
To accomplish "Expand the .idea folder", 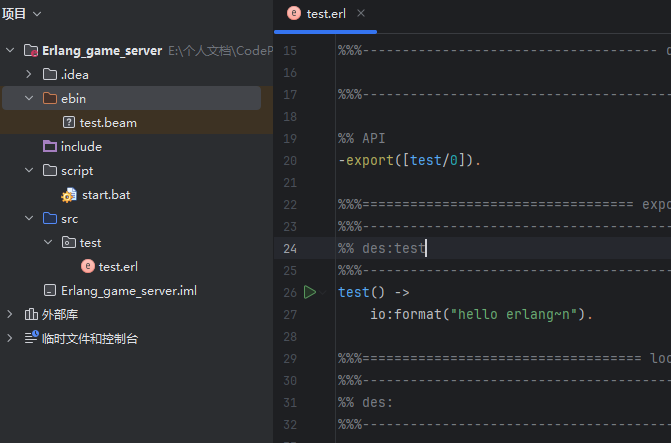I will tap(29, 74).
